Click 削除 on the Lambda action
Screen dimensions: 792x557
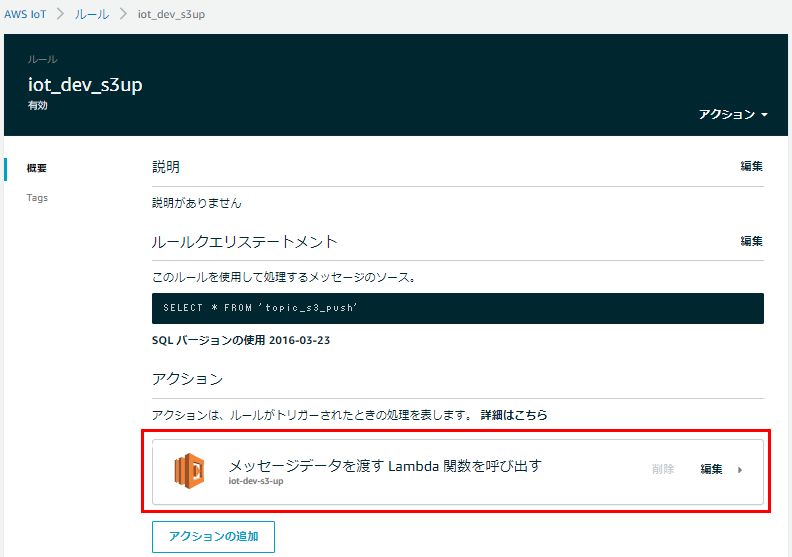pyautogui.click(x=663, y=469)
